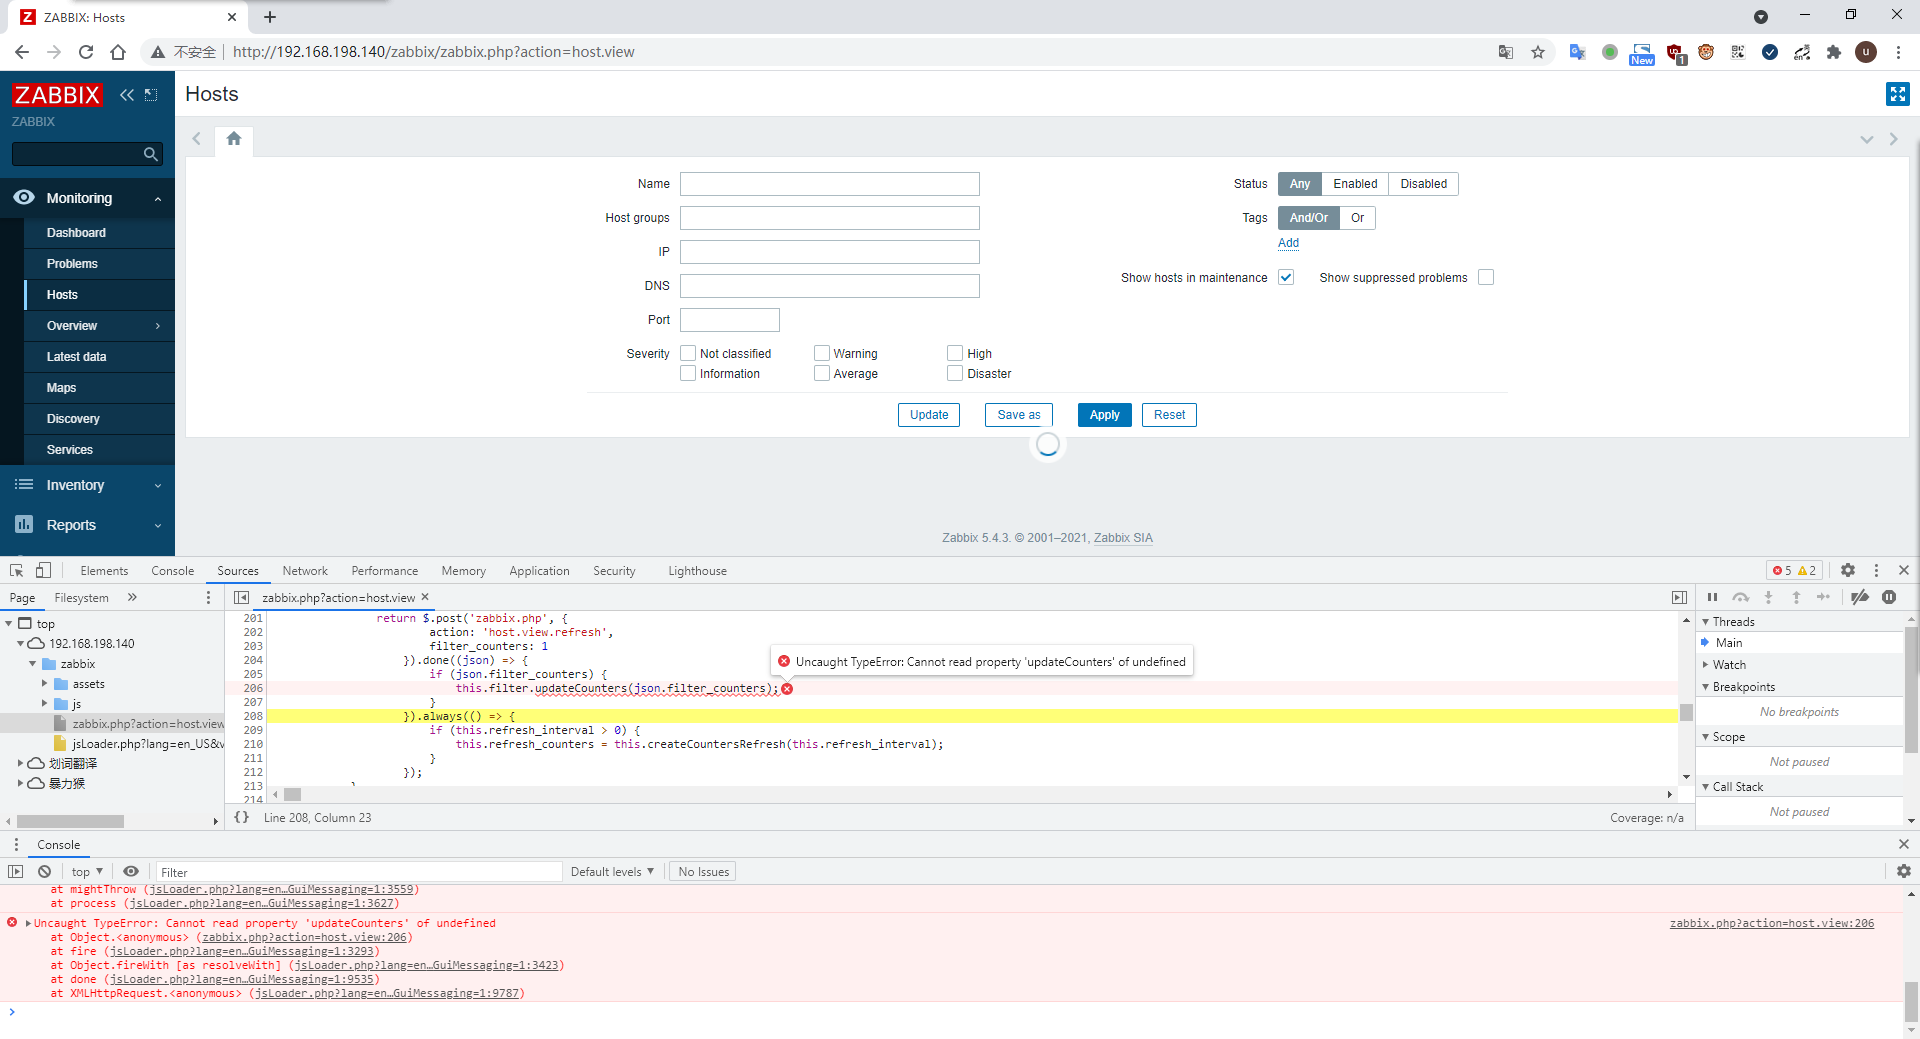Screen dimensions: 1920x1039
Task: Open Latest data in Monitoring menu
Action: pos(76,357)
